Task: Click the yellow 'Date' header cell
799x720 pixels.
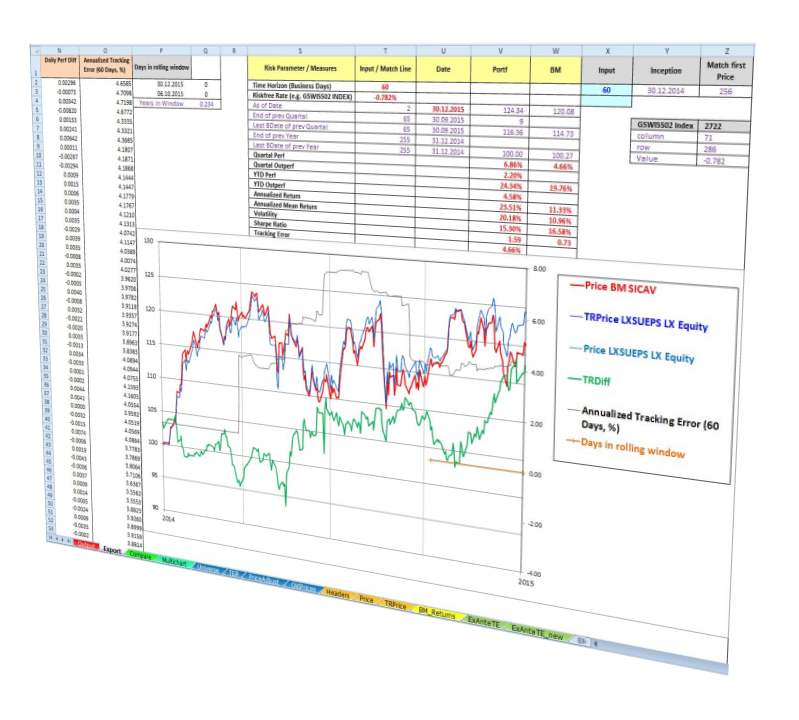Action: tap(443, 69)
